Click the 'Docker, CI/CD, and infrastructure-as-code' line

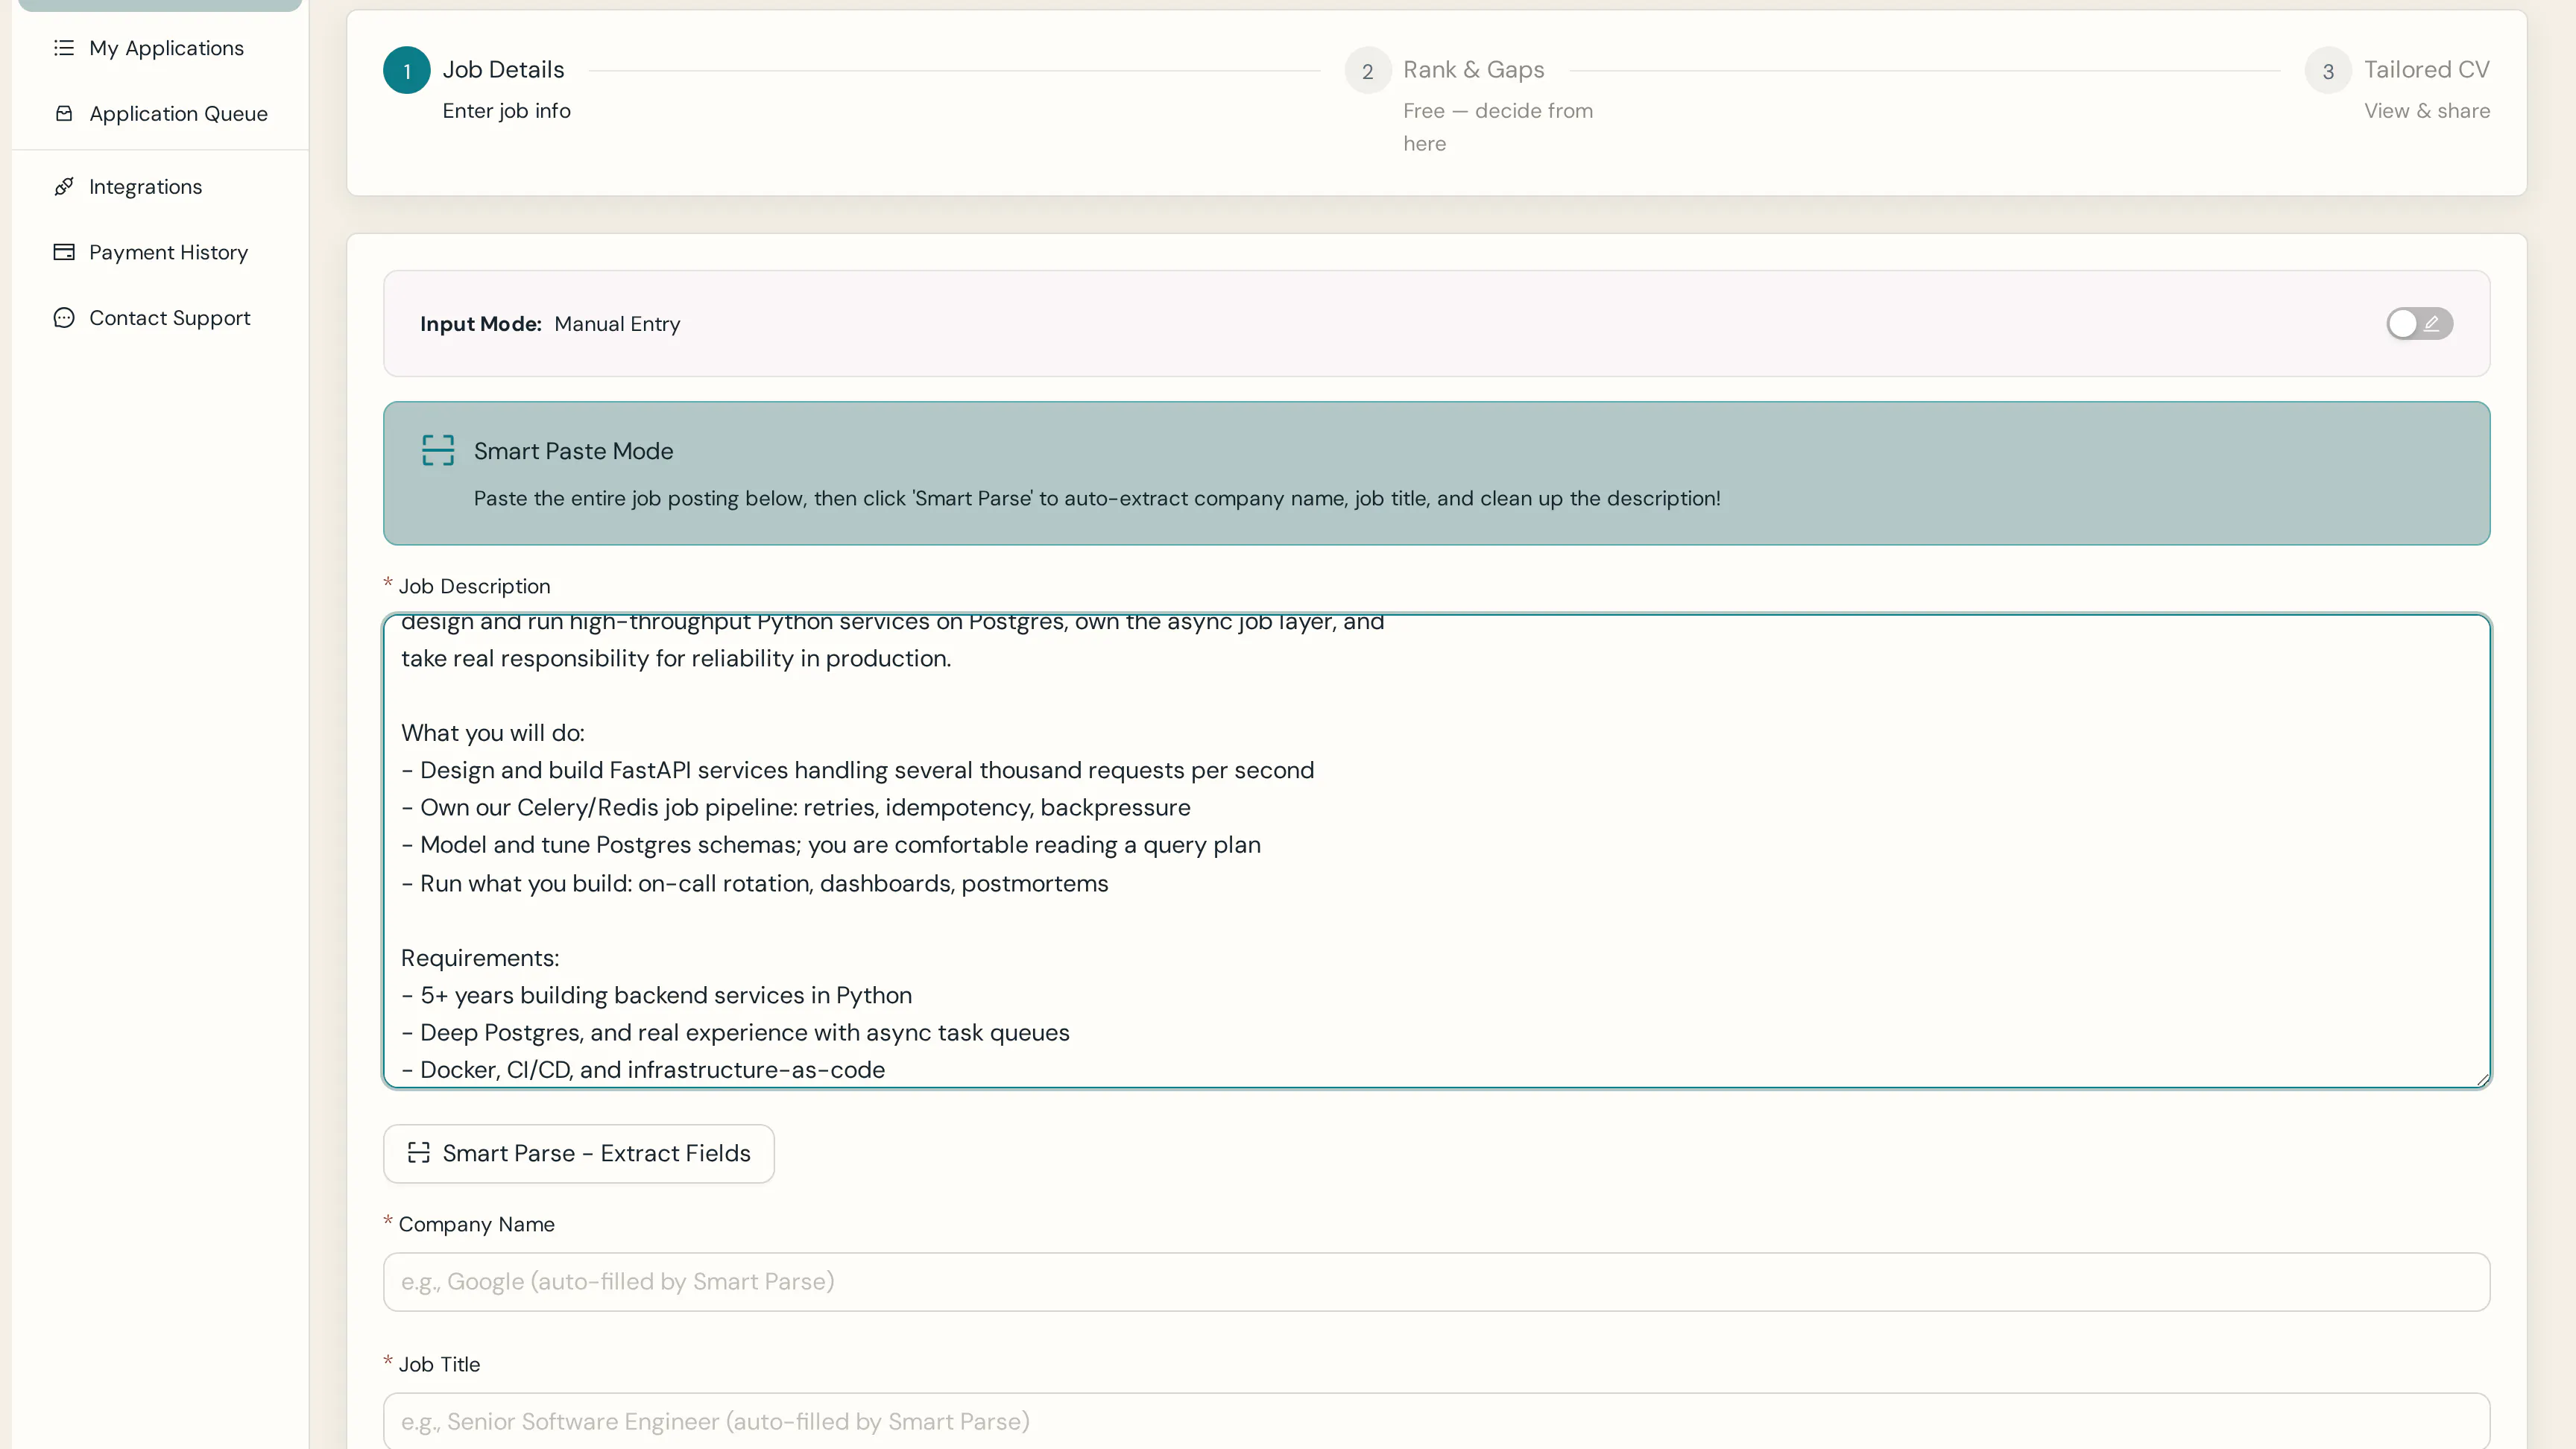(x=643, y=1070)
